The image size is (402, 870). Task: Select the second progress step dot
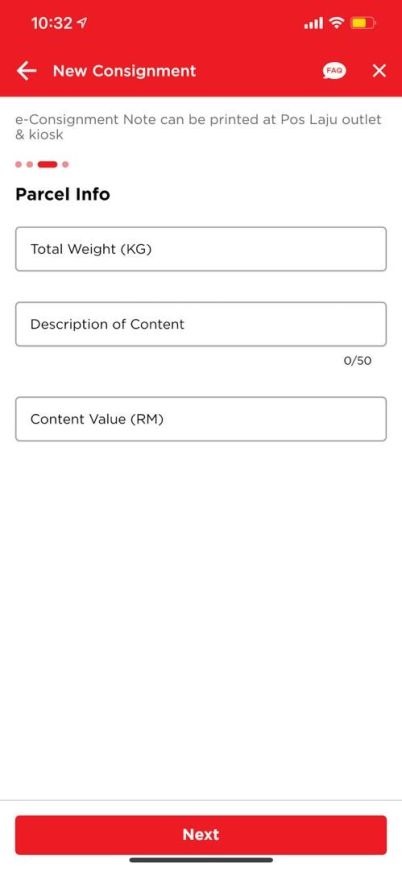(x=30, y=164)
